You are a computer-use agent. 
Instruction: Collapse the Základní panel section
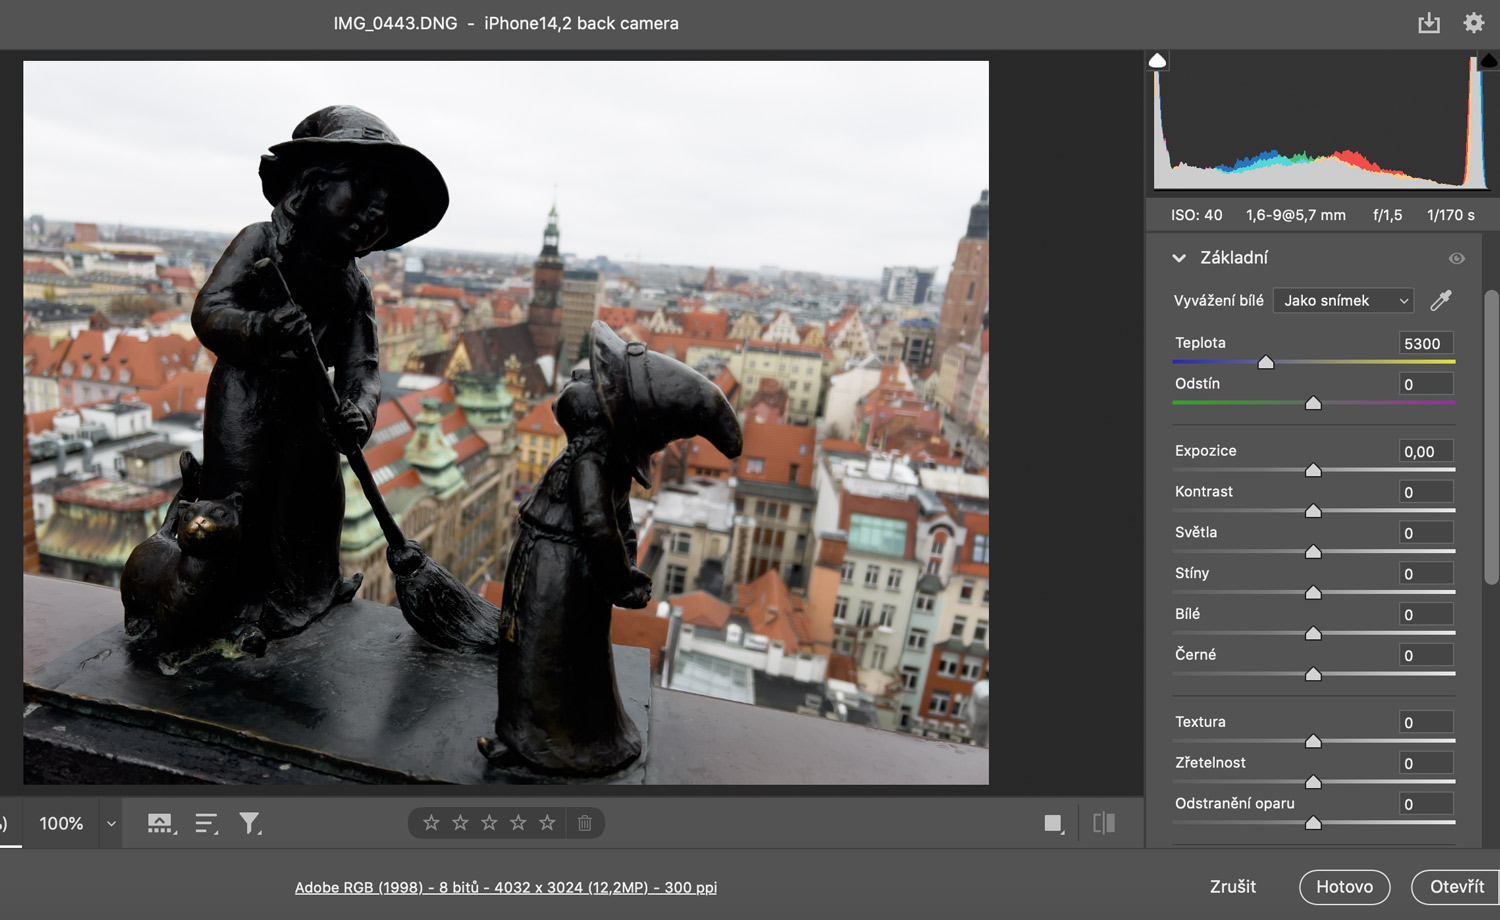[x=1179, y=258]
